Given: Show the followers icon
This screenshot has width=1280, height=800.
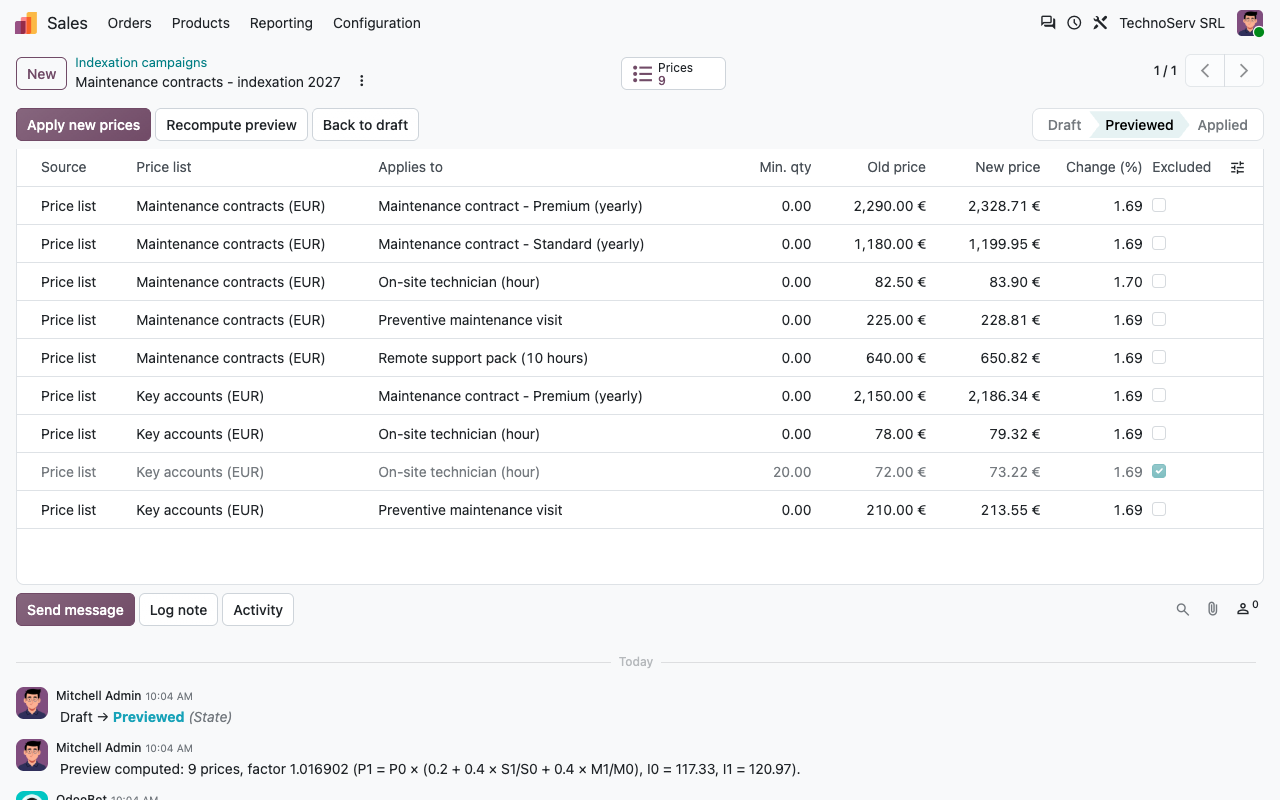Looking at the screenshot, I should pos(1247,608).
